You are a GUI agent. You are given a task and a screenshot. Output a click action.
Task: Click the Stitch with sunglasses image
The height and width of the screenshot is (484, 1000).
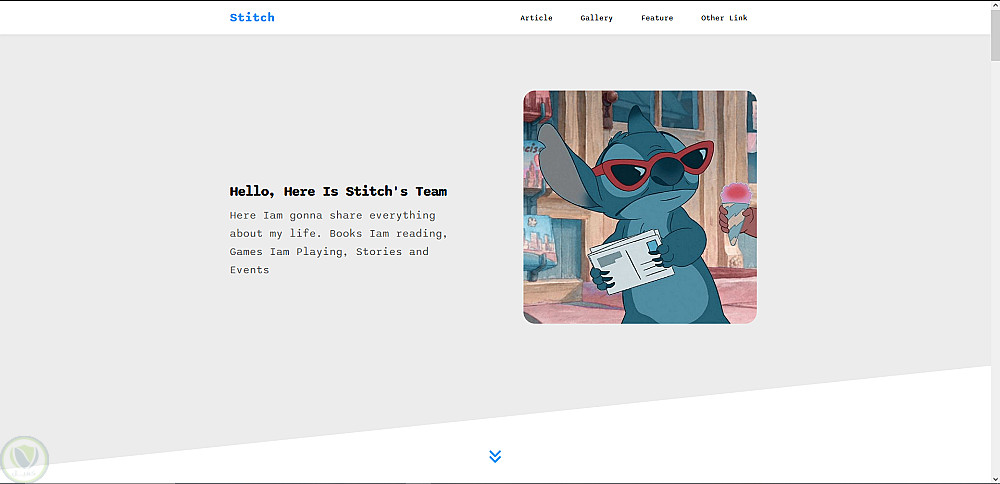tap(640, 207)
